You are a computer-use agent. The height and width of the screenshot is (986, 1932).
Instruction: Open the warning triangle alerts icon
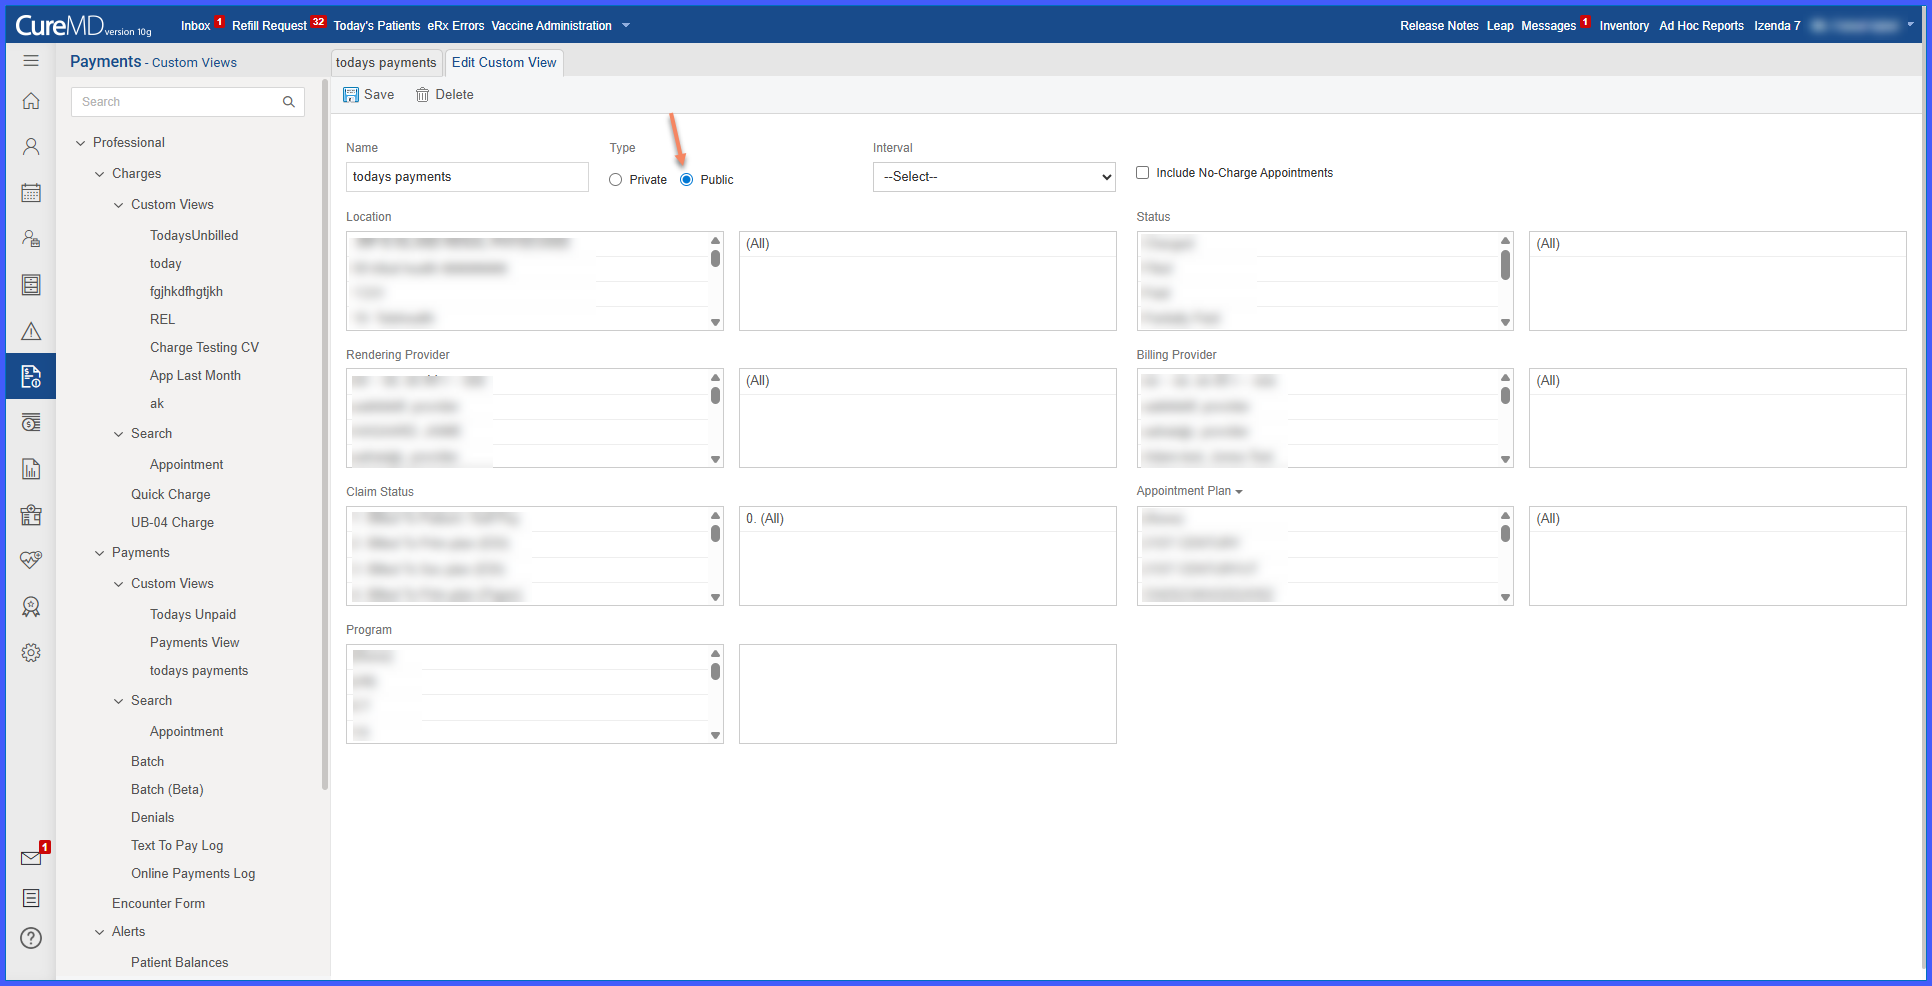(31, 331)
